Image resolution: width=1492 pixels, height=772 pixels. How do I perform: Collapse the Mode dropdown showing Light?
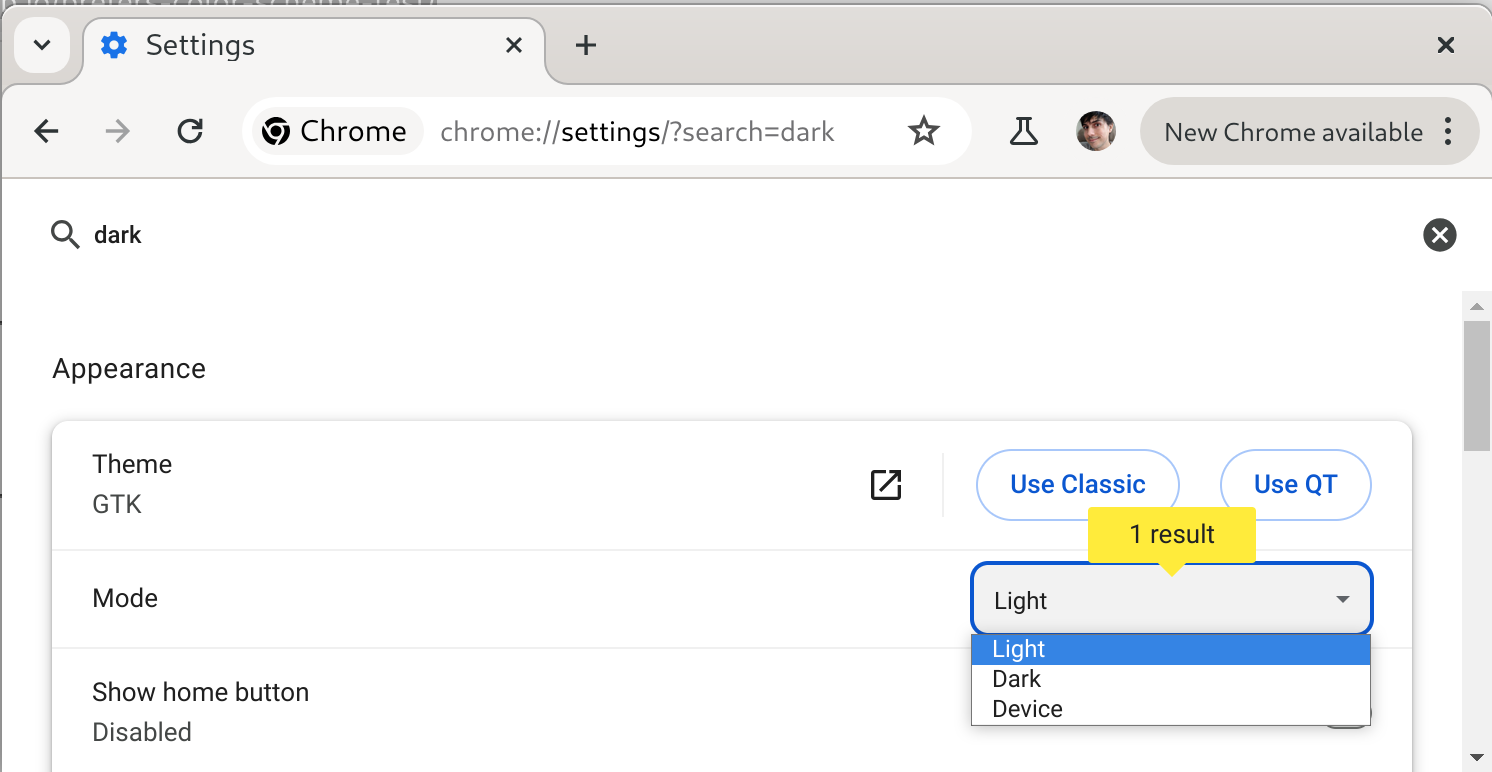1171,600
